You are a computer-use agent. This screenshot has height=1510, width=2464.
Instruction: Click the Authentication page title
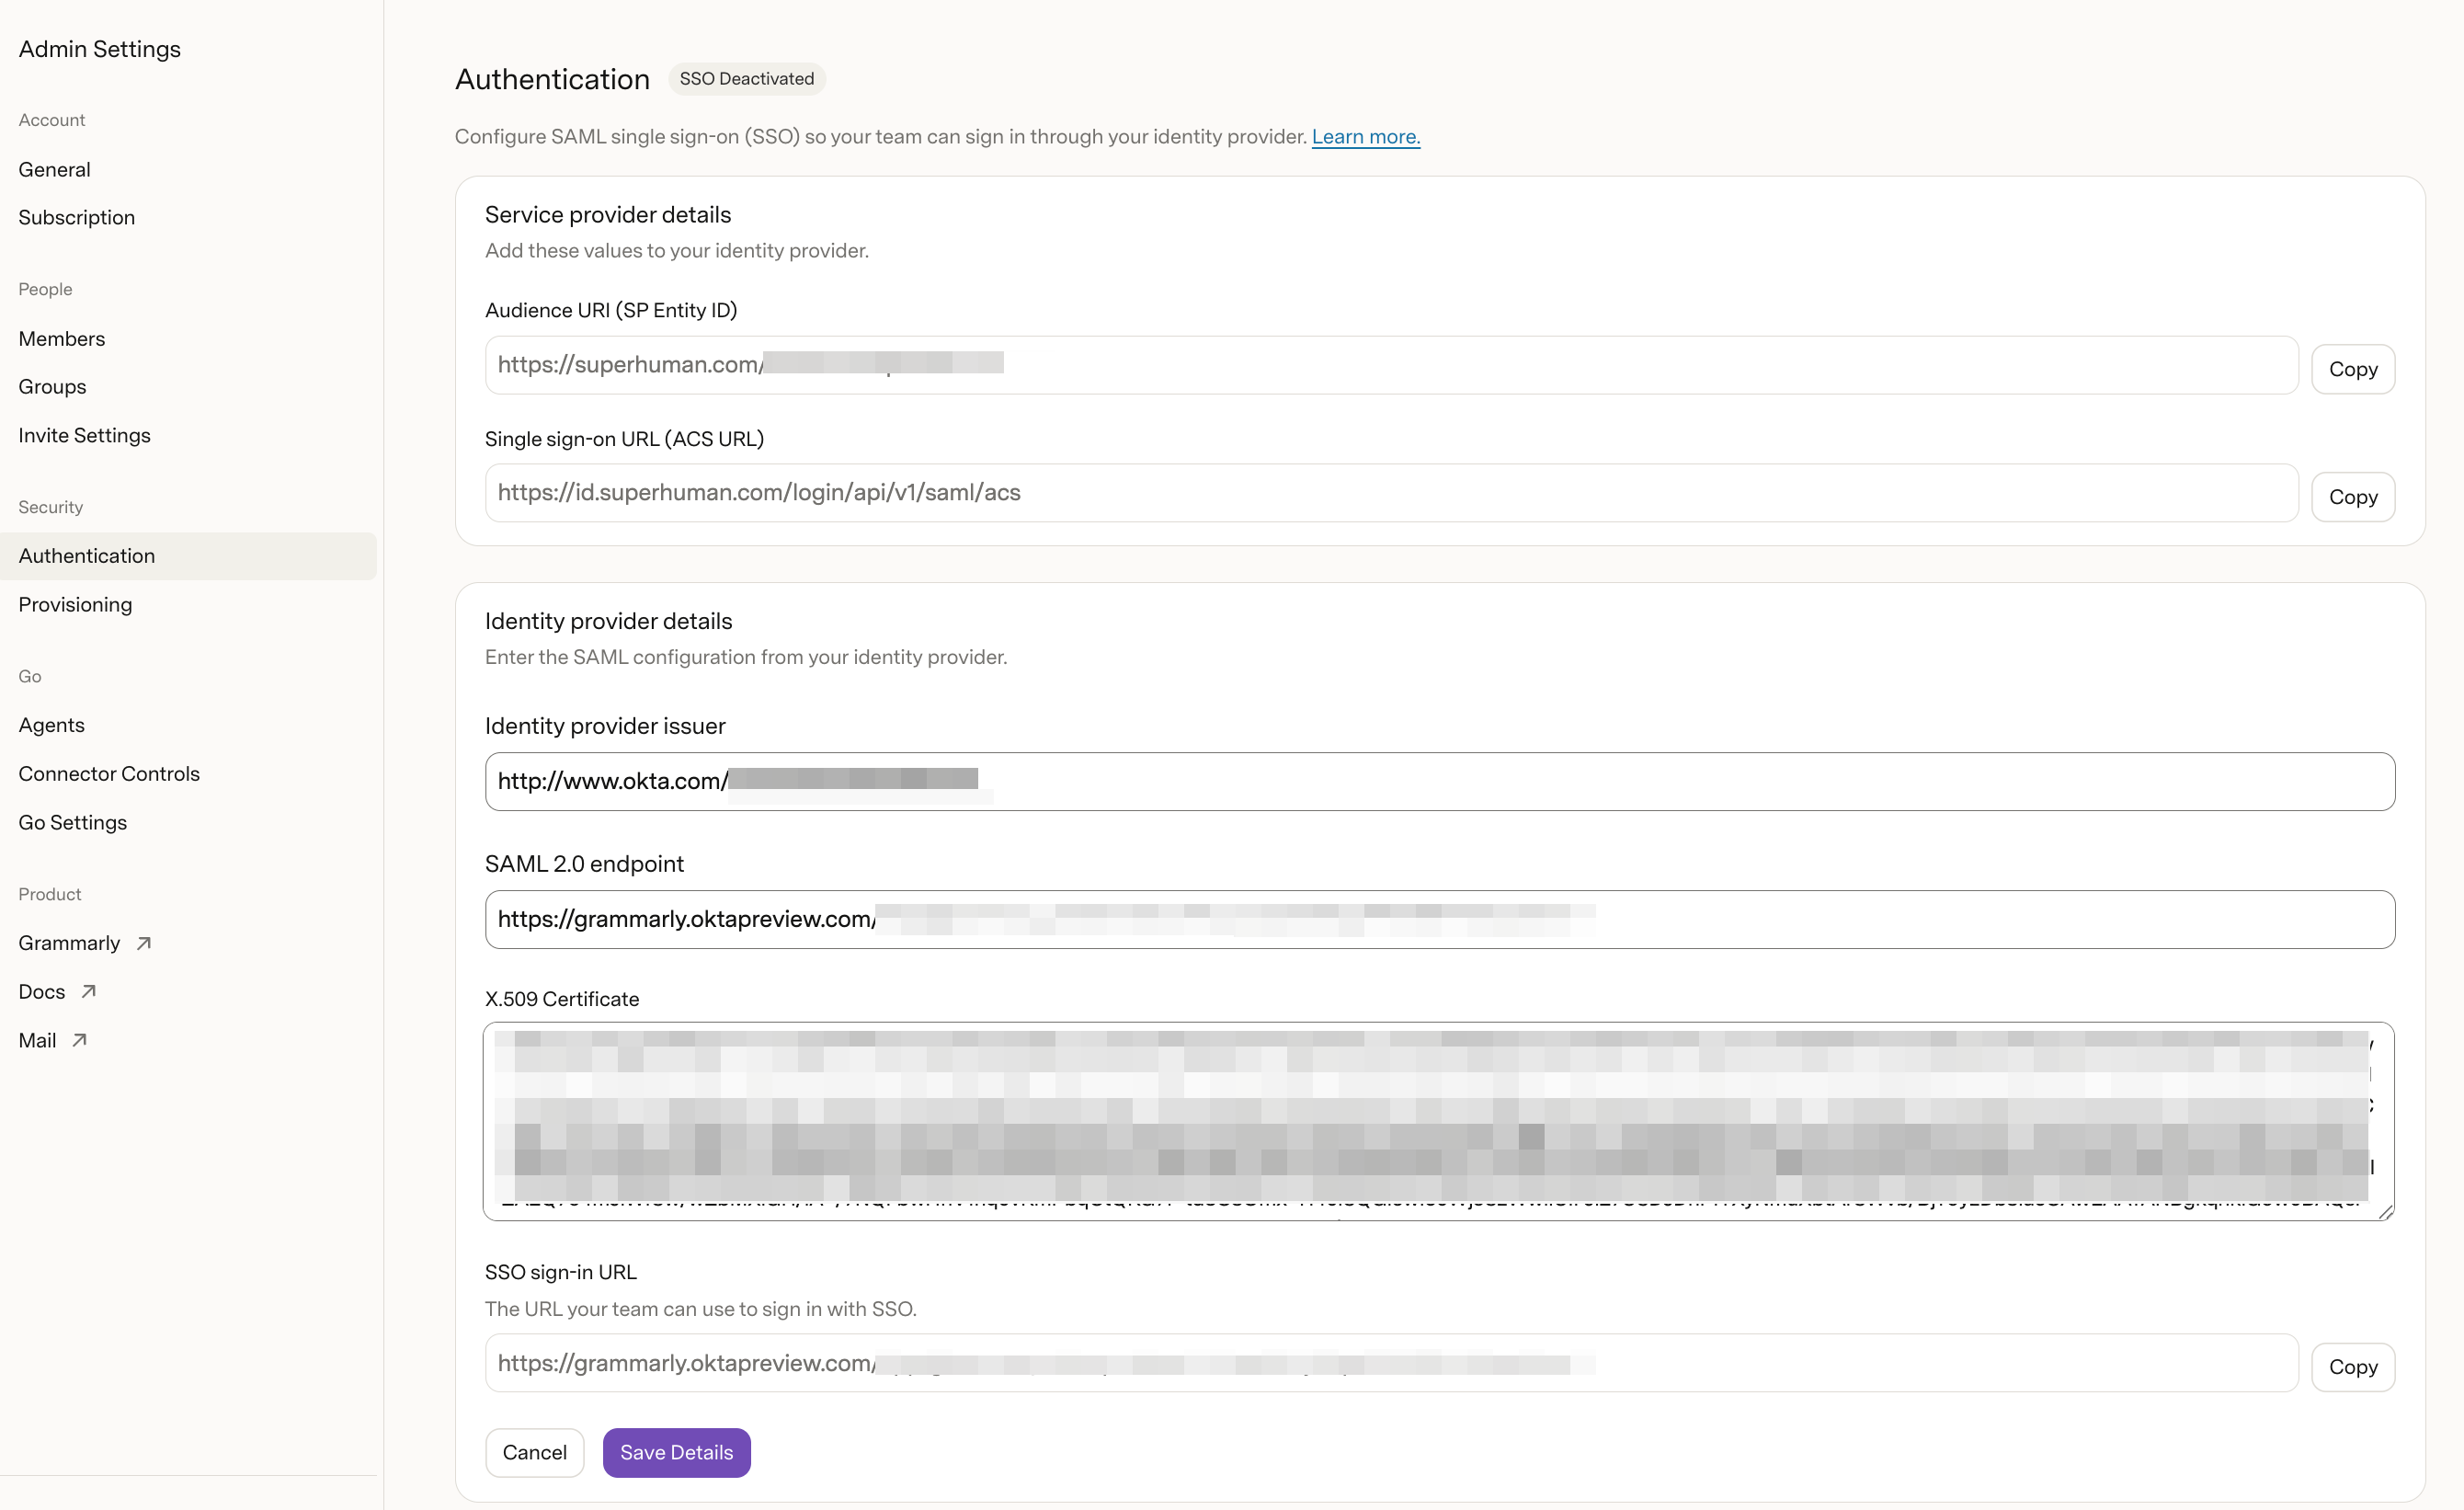(552, 79)
